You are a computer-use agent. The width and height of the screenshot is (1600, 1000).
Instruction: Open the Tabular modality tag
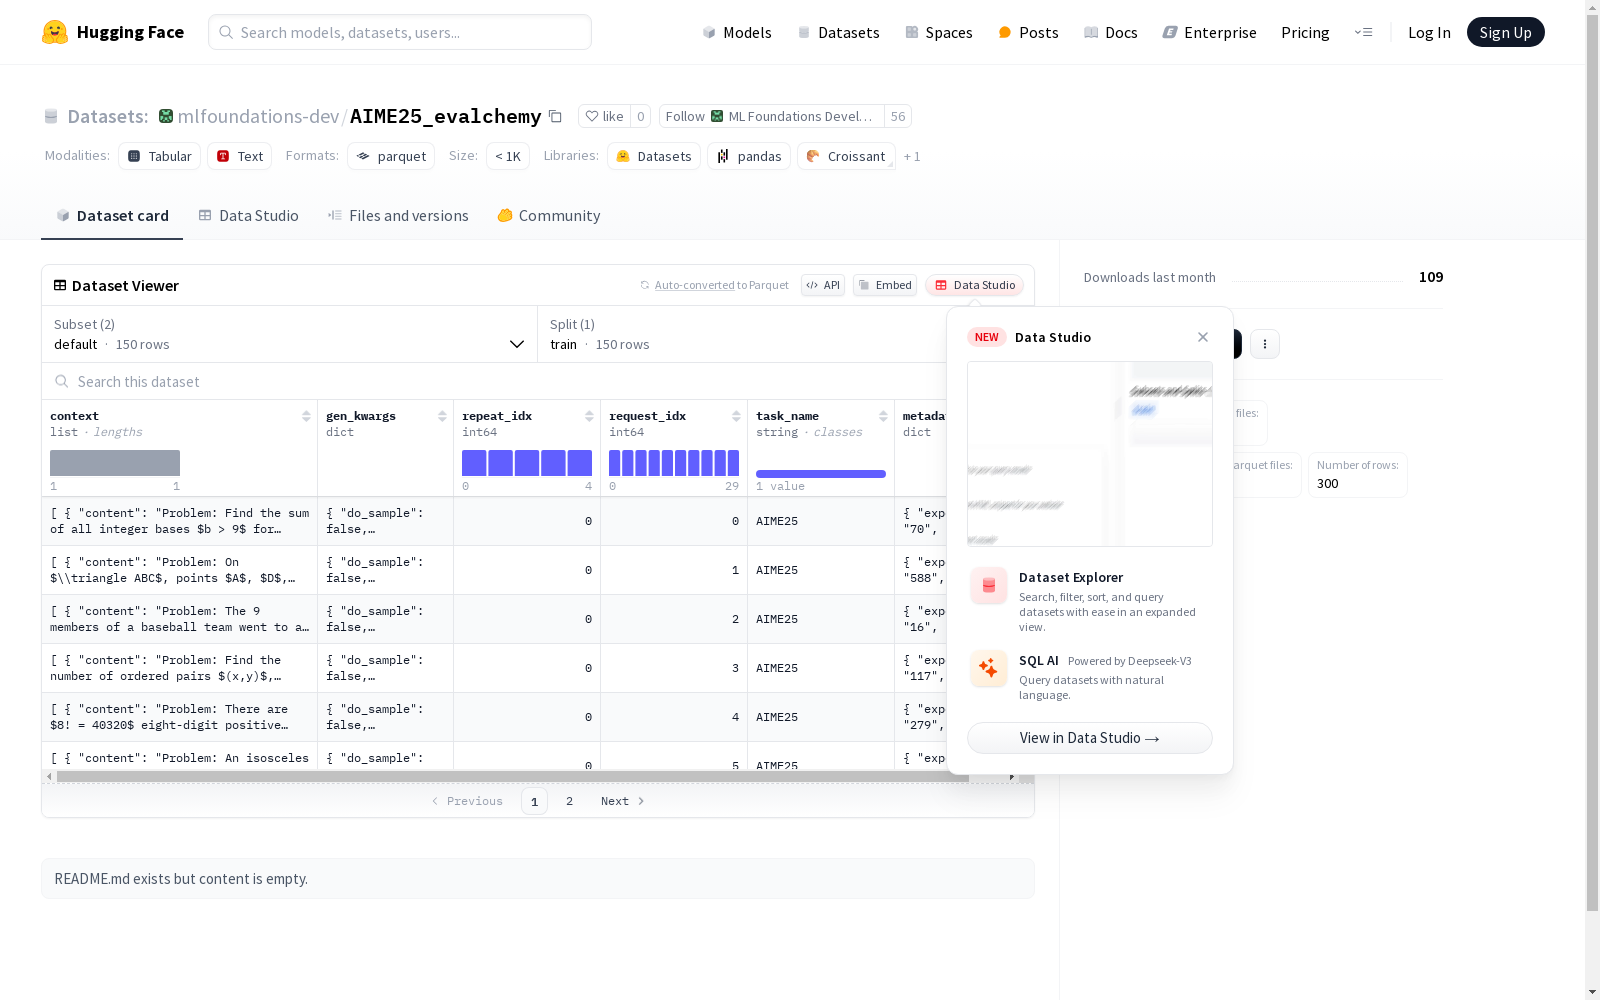tap(160, 156)
